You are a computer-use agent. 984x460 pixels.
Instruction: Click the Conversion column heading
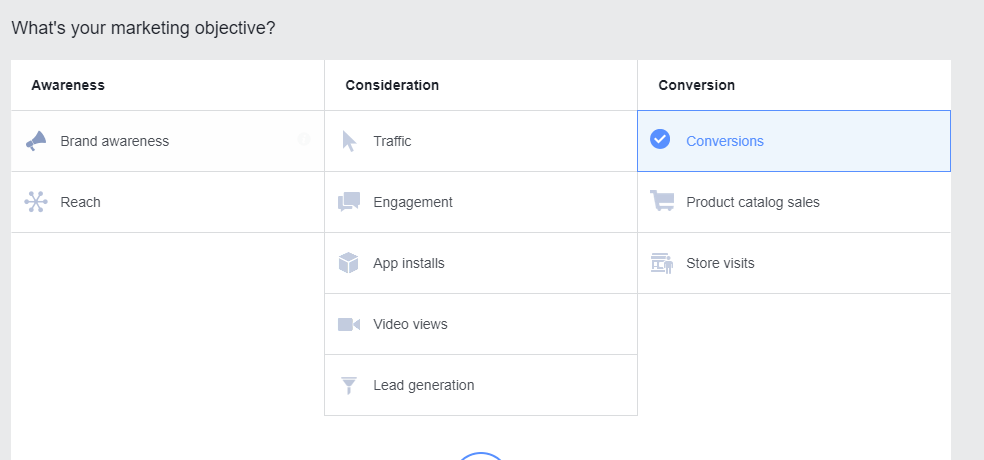(x=696, y=85)
